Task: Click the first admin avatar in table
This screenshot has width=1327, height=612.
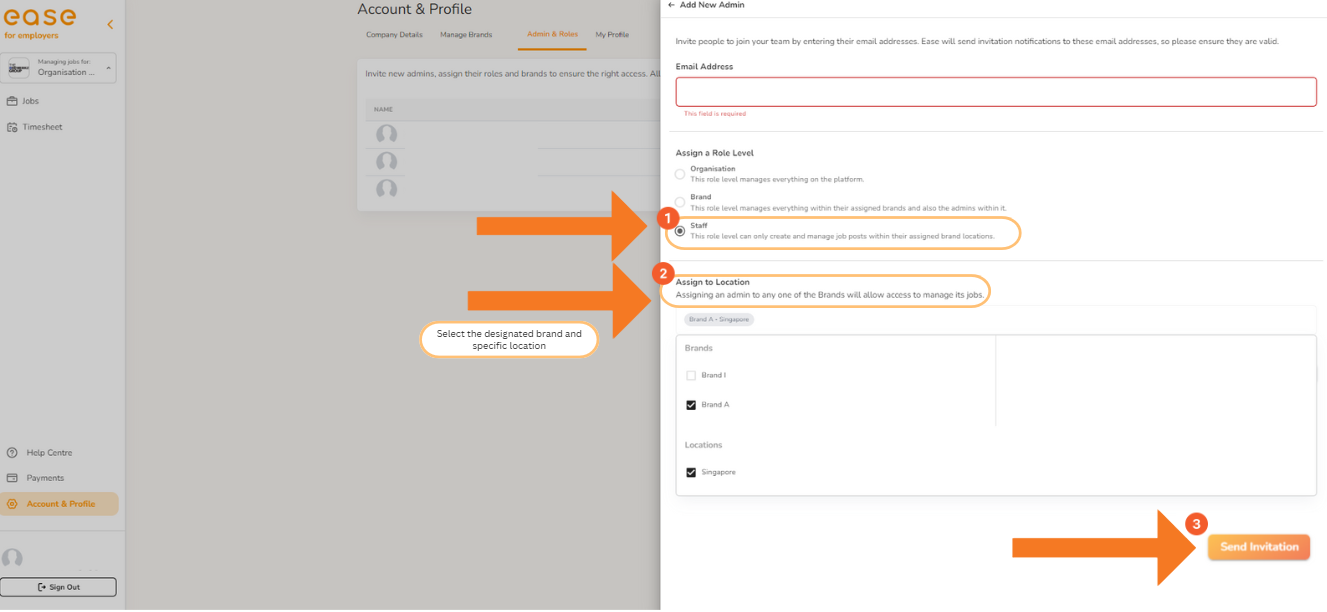Action: (x=386, y=134)
